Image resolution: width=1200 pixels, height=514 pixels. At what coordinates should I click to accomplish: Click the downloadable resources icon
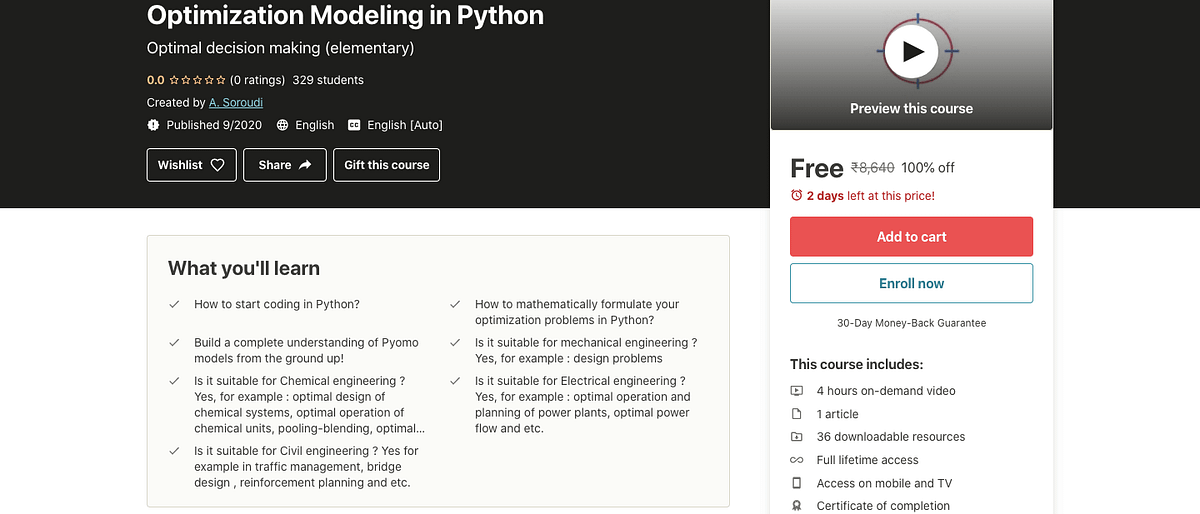point(796,437)
